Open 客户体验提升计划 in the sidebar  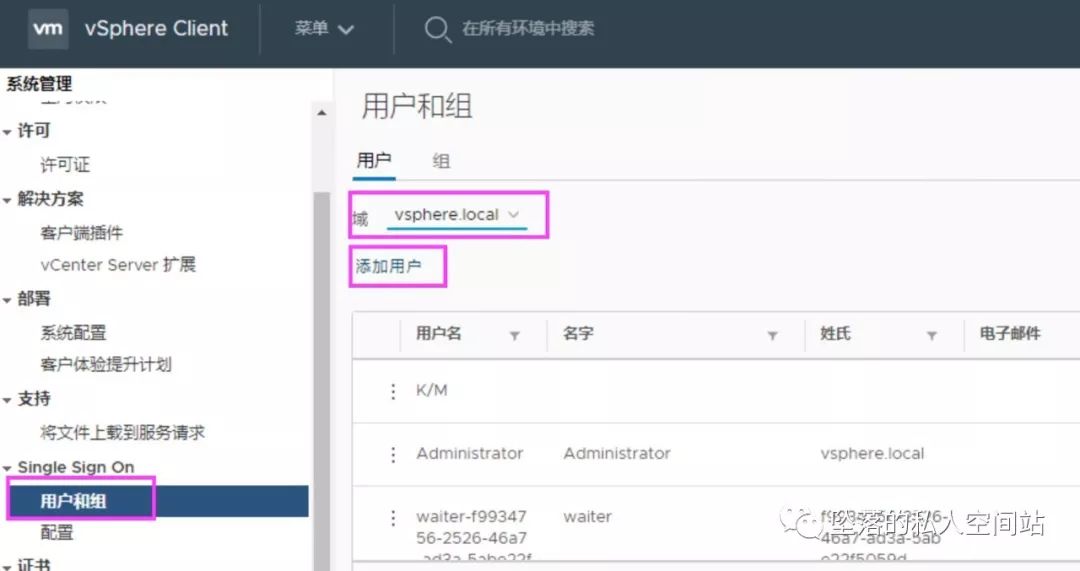105,364
